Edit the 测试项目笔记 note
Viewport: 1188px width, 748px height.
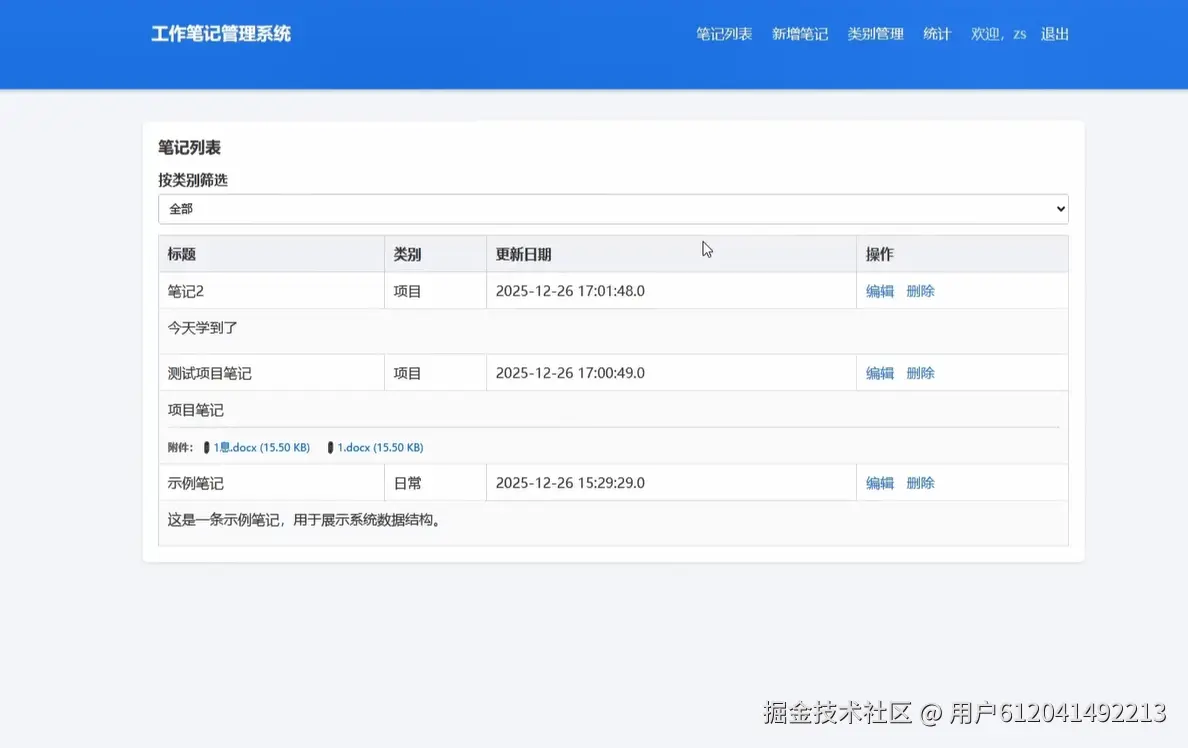tap(880, 373)
